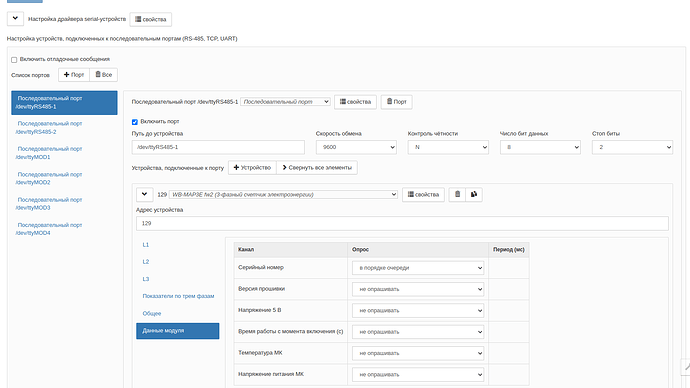
Task: Open polling dropdown for 'Время работы'
Action: pyautogui.click(x=418, y=332)
